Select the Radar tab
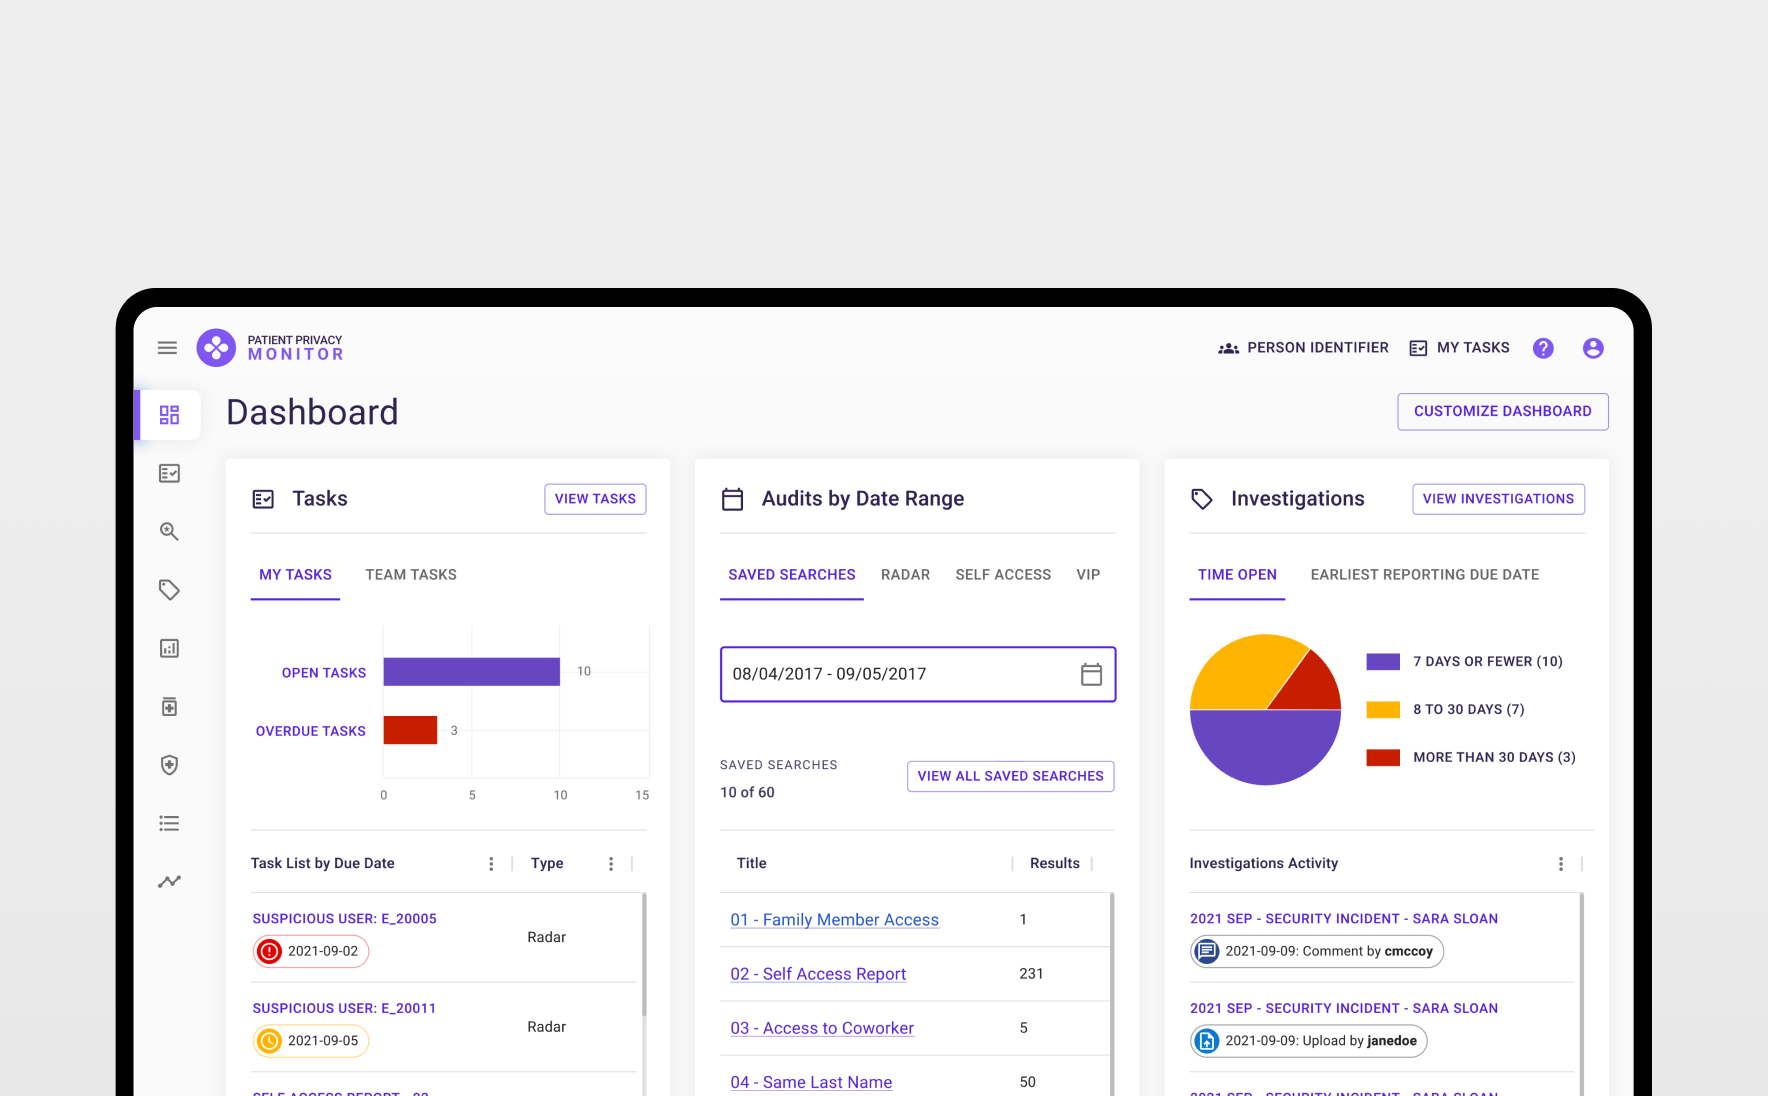The image size is (1768, 1096). (905, 575)
